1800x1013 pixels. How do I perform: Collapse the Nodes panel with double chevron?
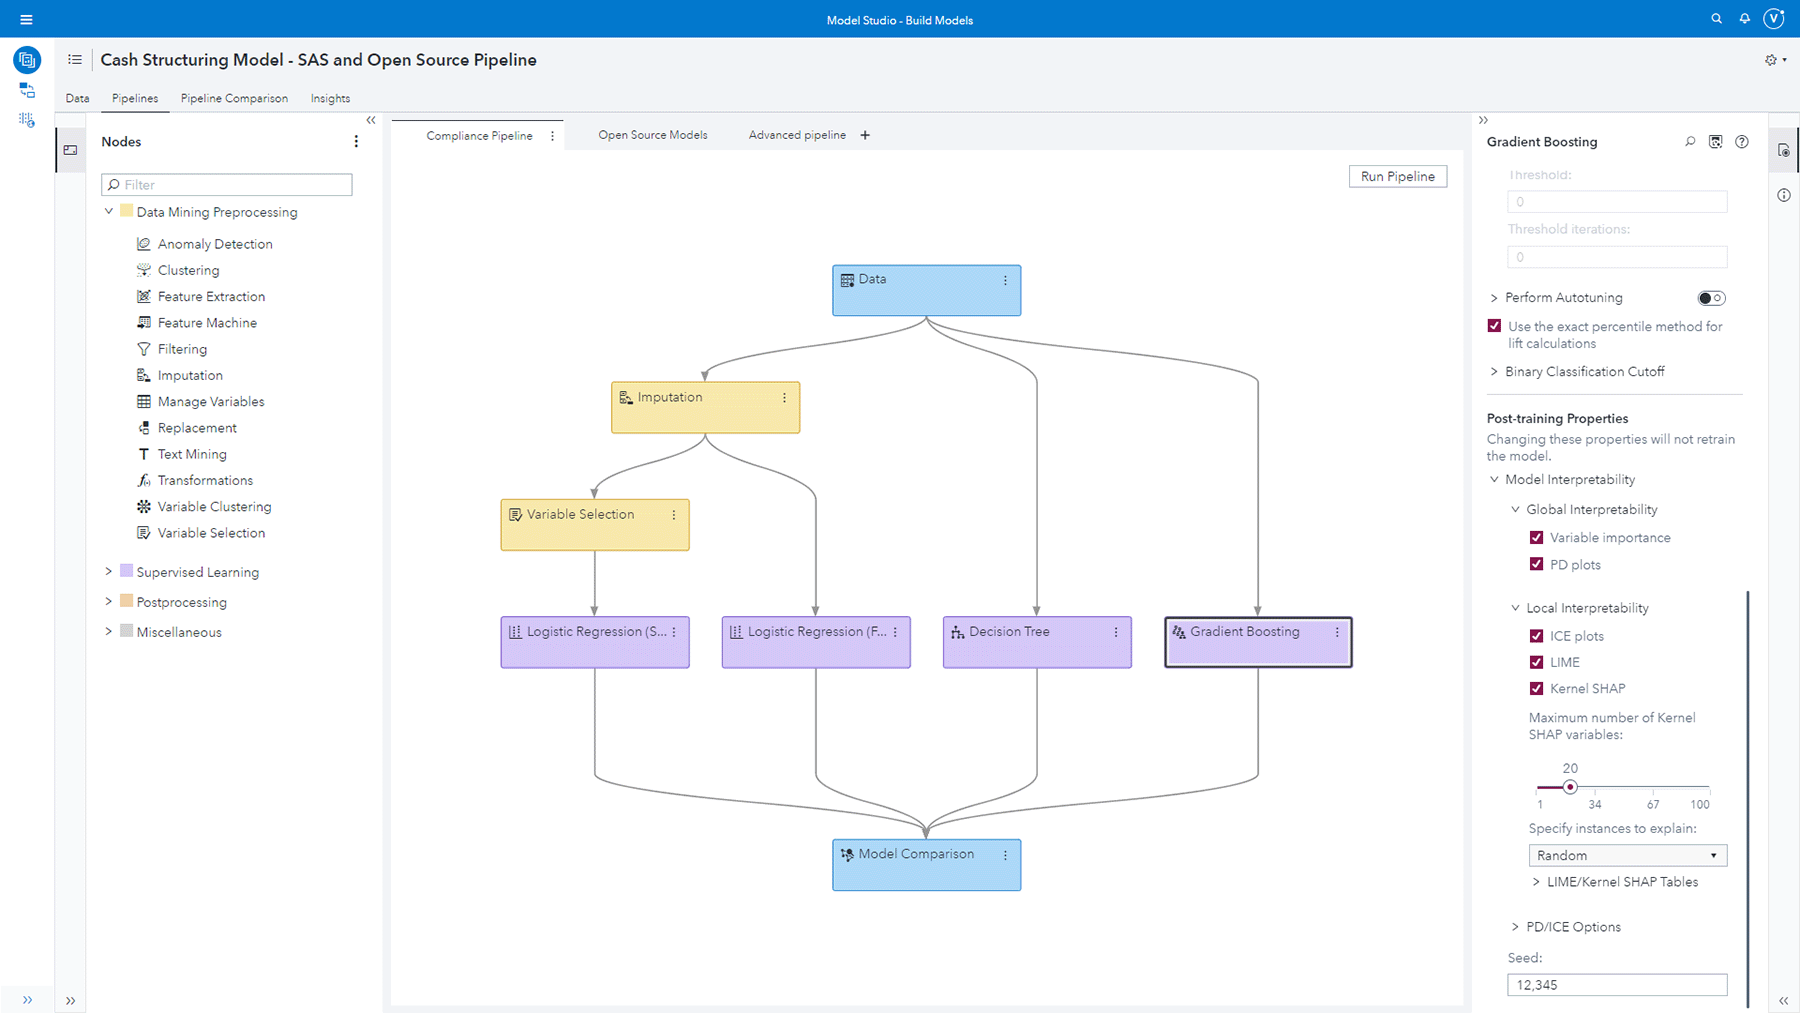pos(371,120)
